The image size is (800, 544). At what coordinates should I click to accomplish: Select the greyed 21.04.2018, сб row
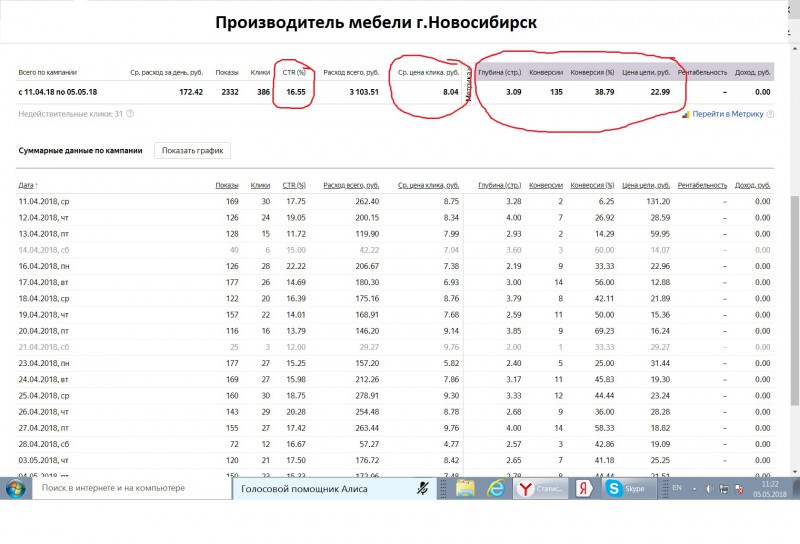[395, 347]
